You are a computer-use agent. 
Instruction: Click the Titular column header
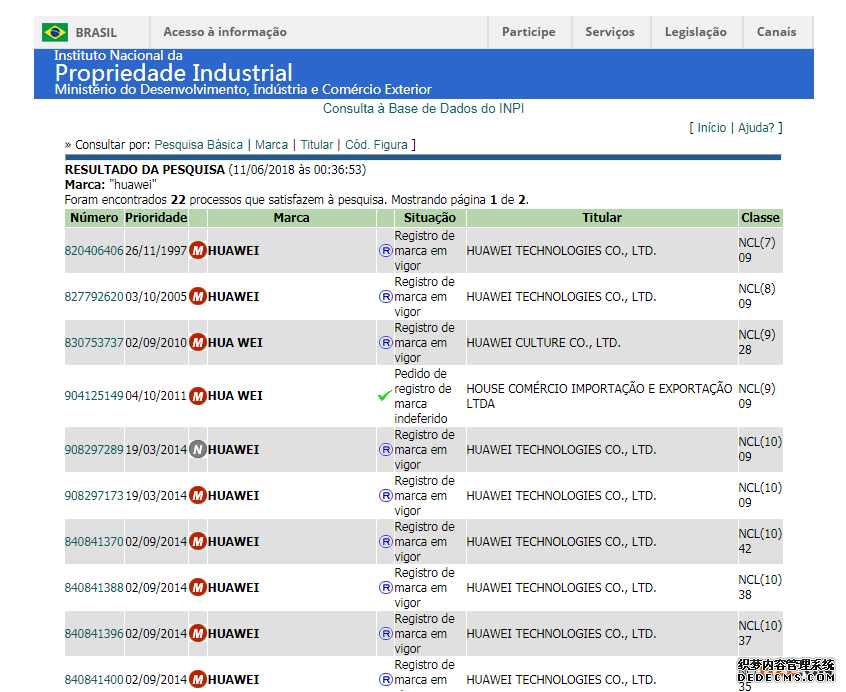[x=602, y=217]
